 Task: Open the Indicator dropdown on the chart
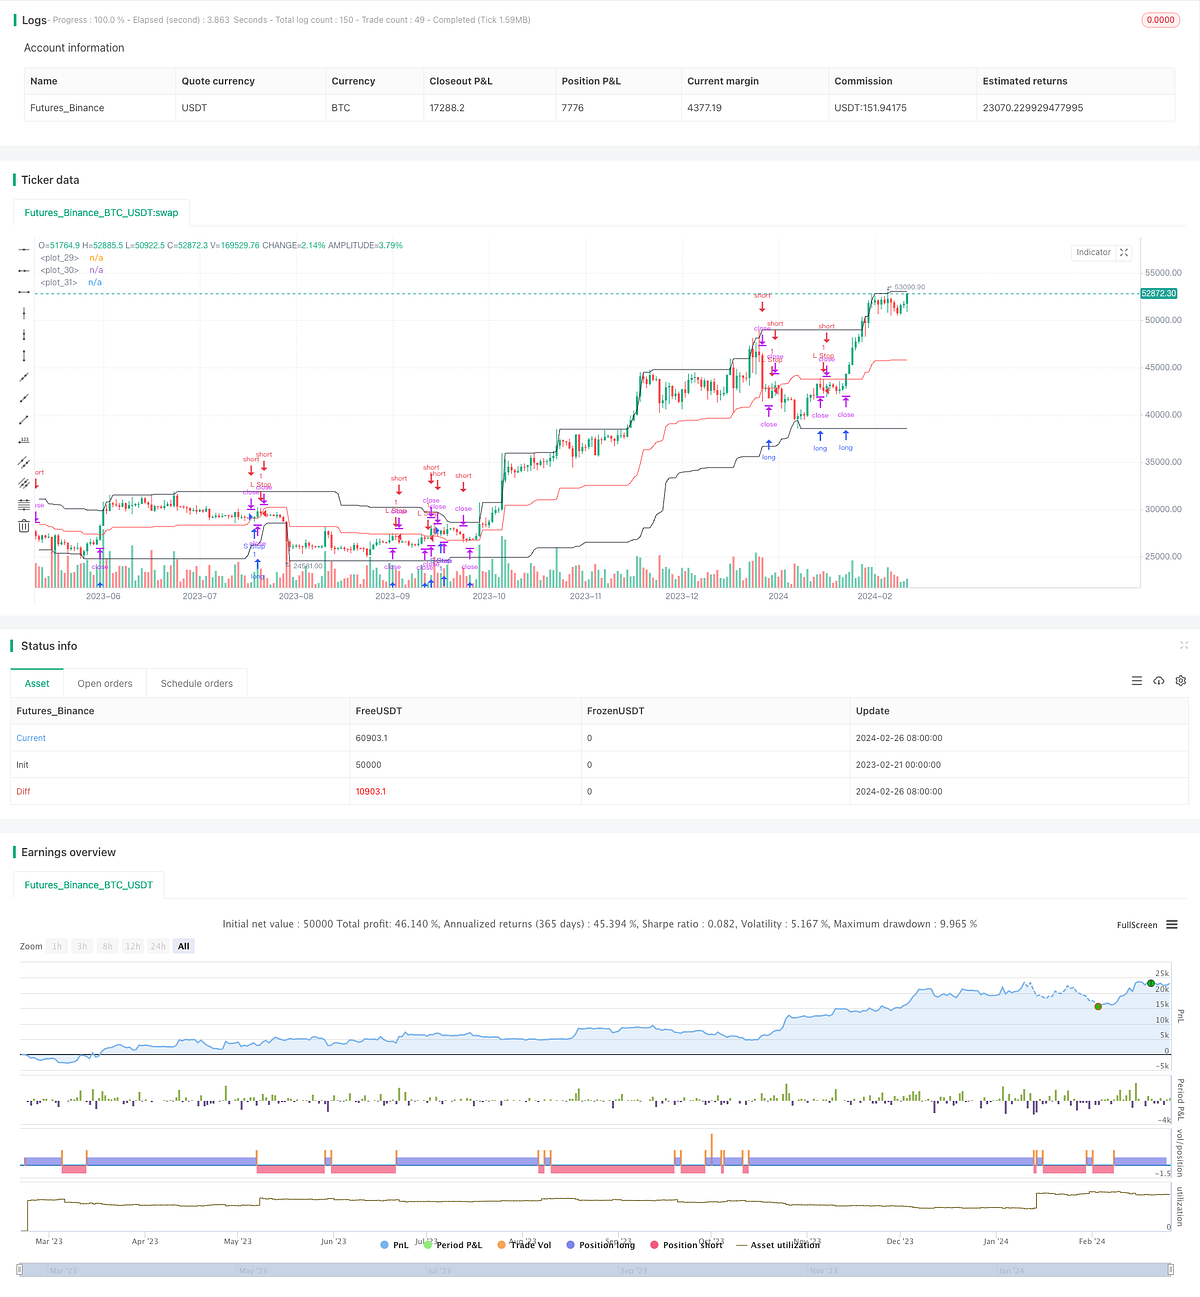(x=1093, y=252)
